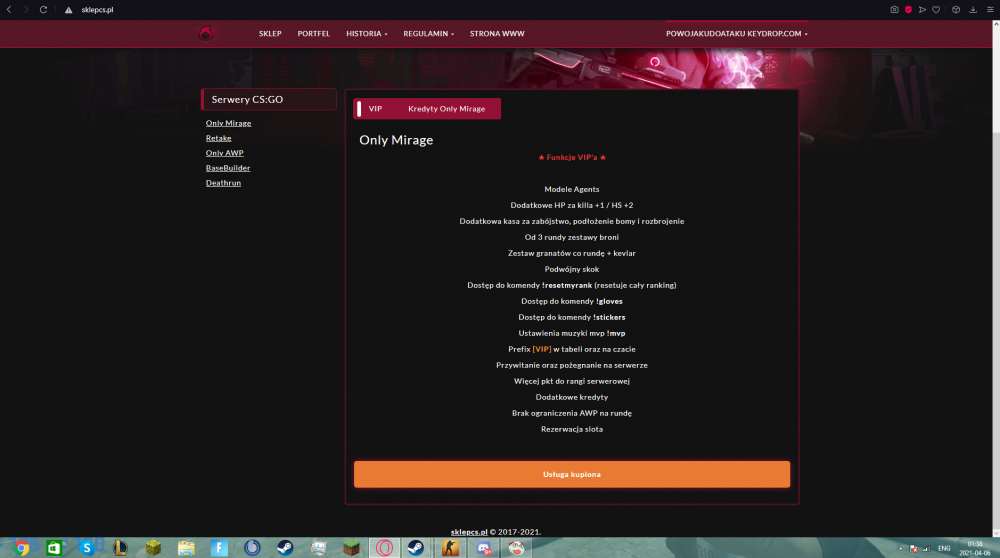Expand the HISTORIA dropdown menu
Screen dimensions: 1000x558
[x=367, y=34]
